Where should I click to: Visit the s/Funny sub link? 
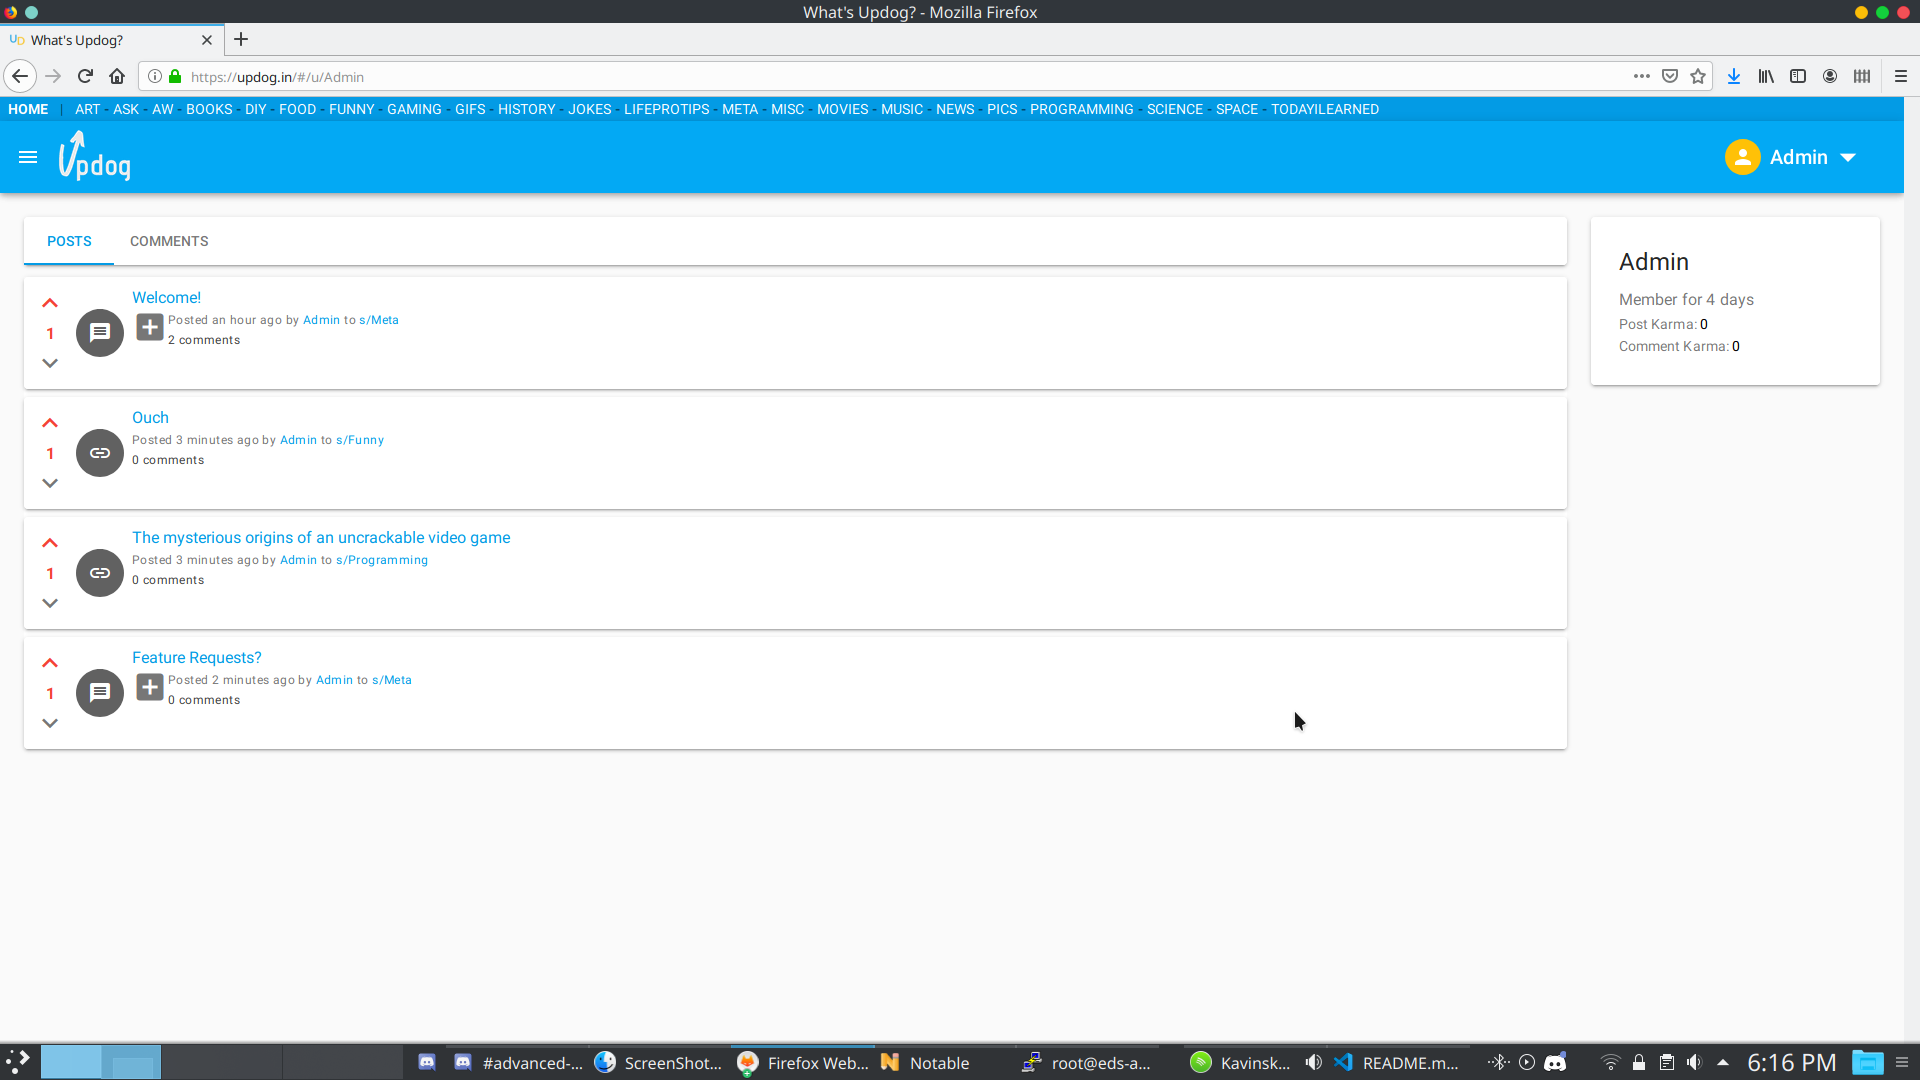coord(360,440)
